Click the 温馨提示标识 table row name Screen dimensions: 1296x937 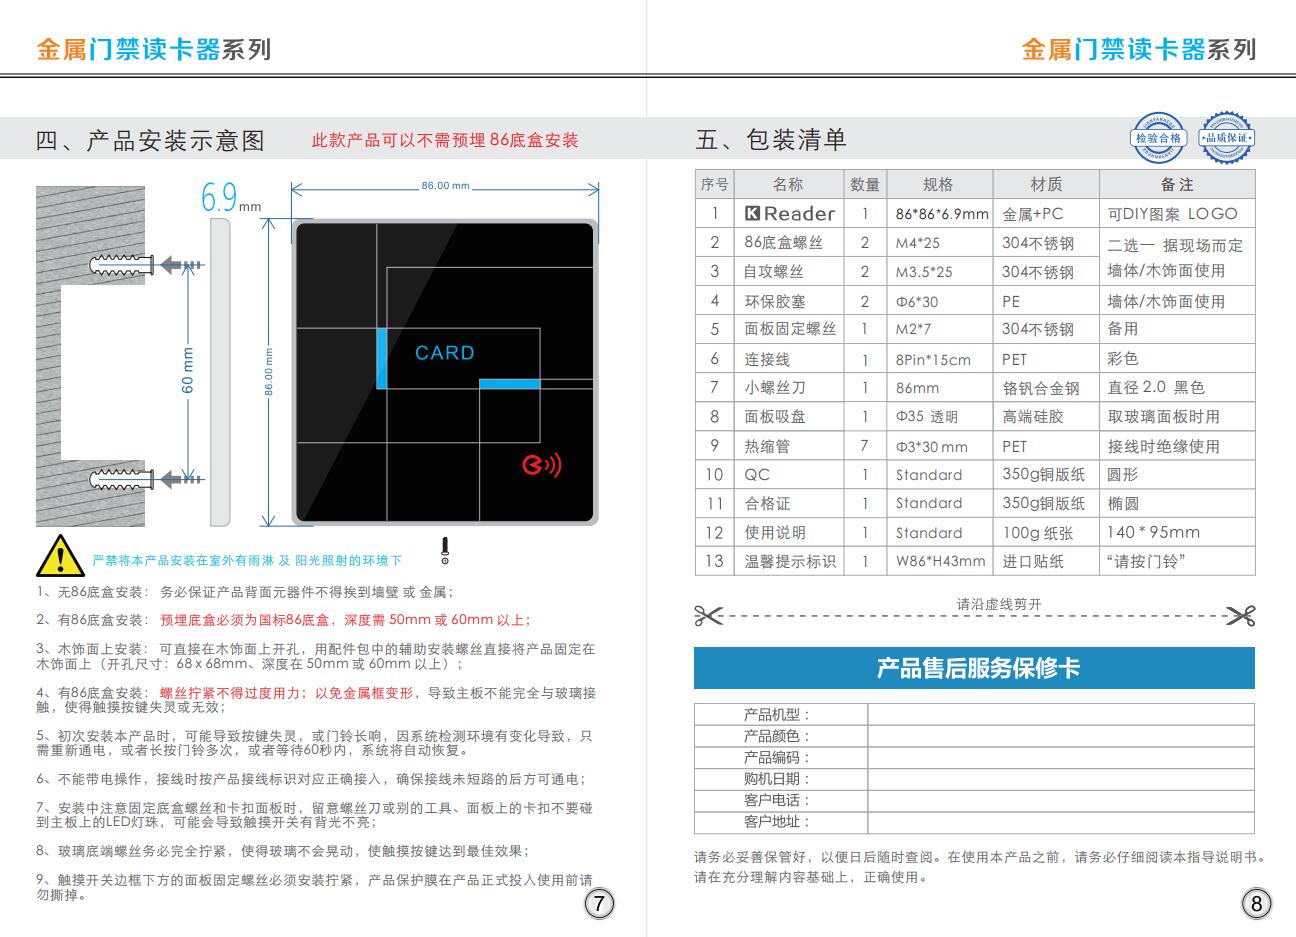coord(790,562)
